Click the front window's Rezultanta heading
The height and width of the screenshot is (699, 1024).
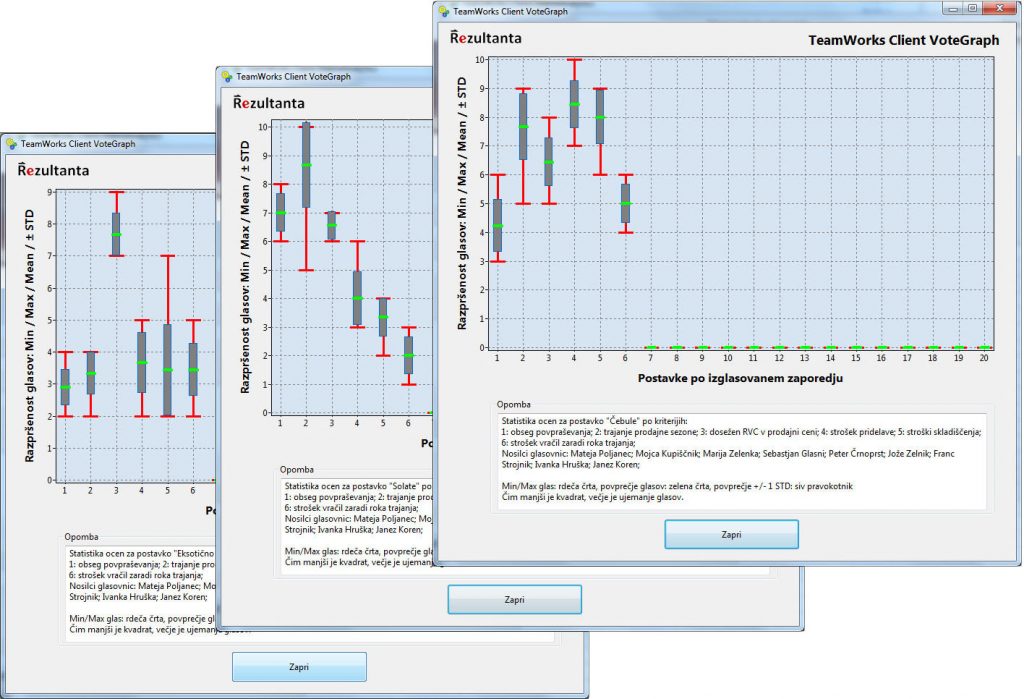(x=485, y=37)
